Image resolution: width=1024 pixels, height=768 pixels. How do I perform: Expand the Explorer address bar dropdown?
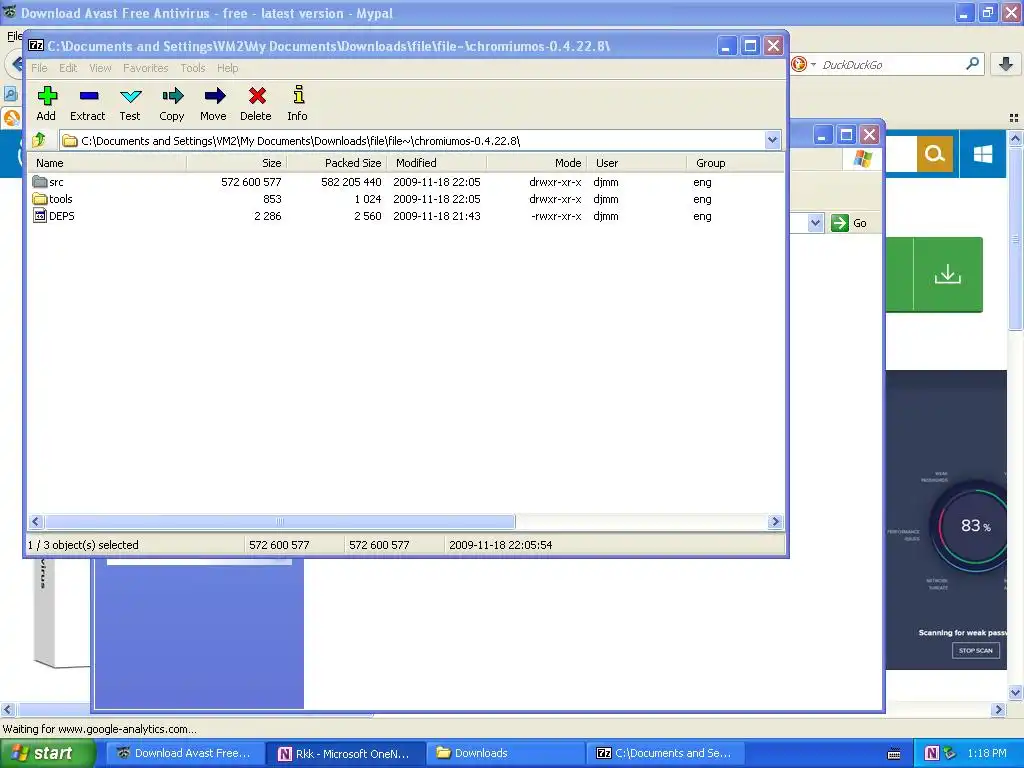(x=815, y=223)
